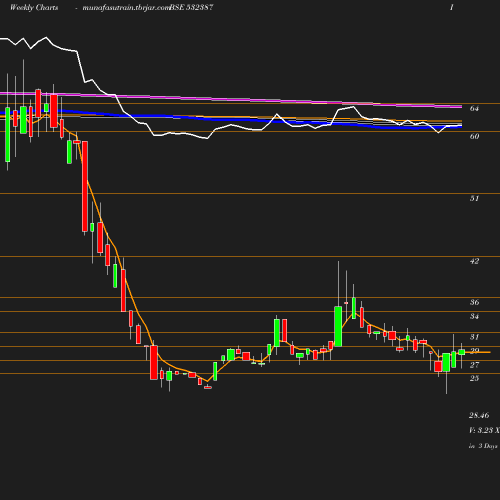This screenshot has height=500, width=500.
Task: Select the 64 price axis label
Action: pos(474,108)
